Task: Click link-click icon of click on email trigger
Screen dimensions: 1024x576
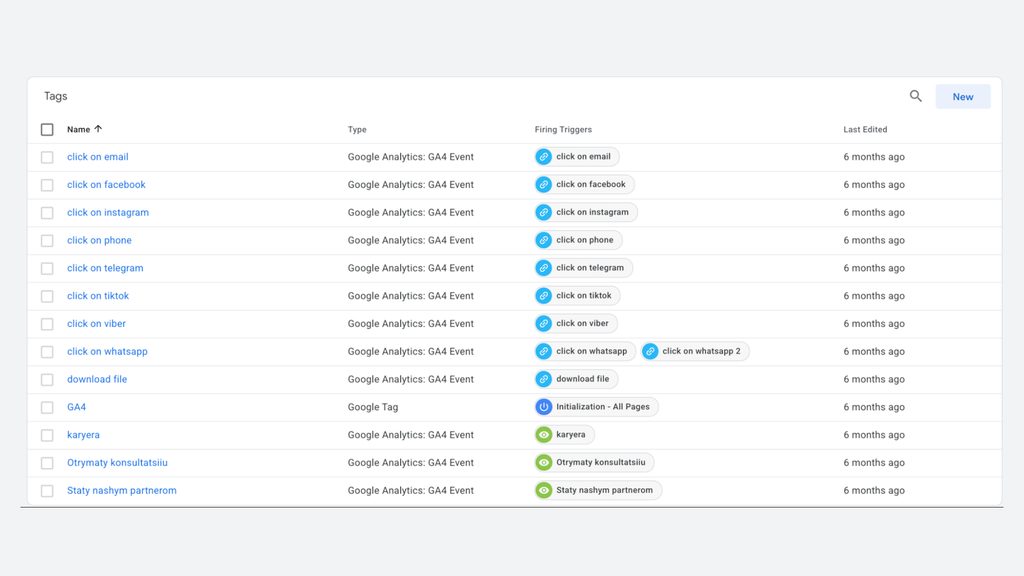Action: click(x=543, y=157)
